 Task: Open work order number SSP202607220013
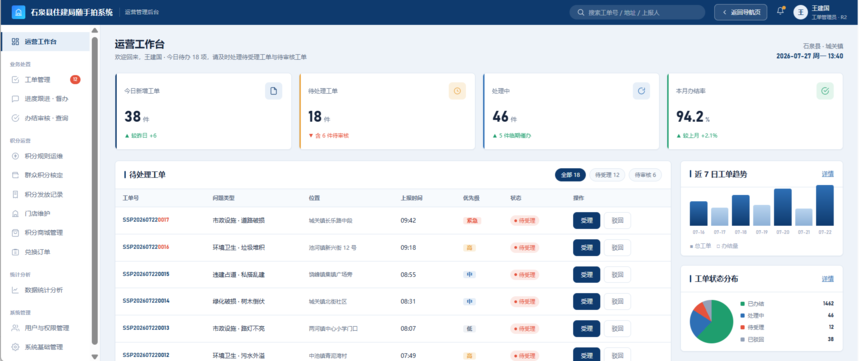tap(146, 328)
